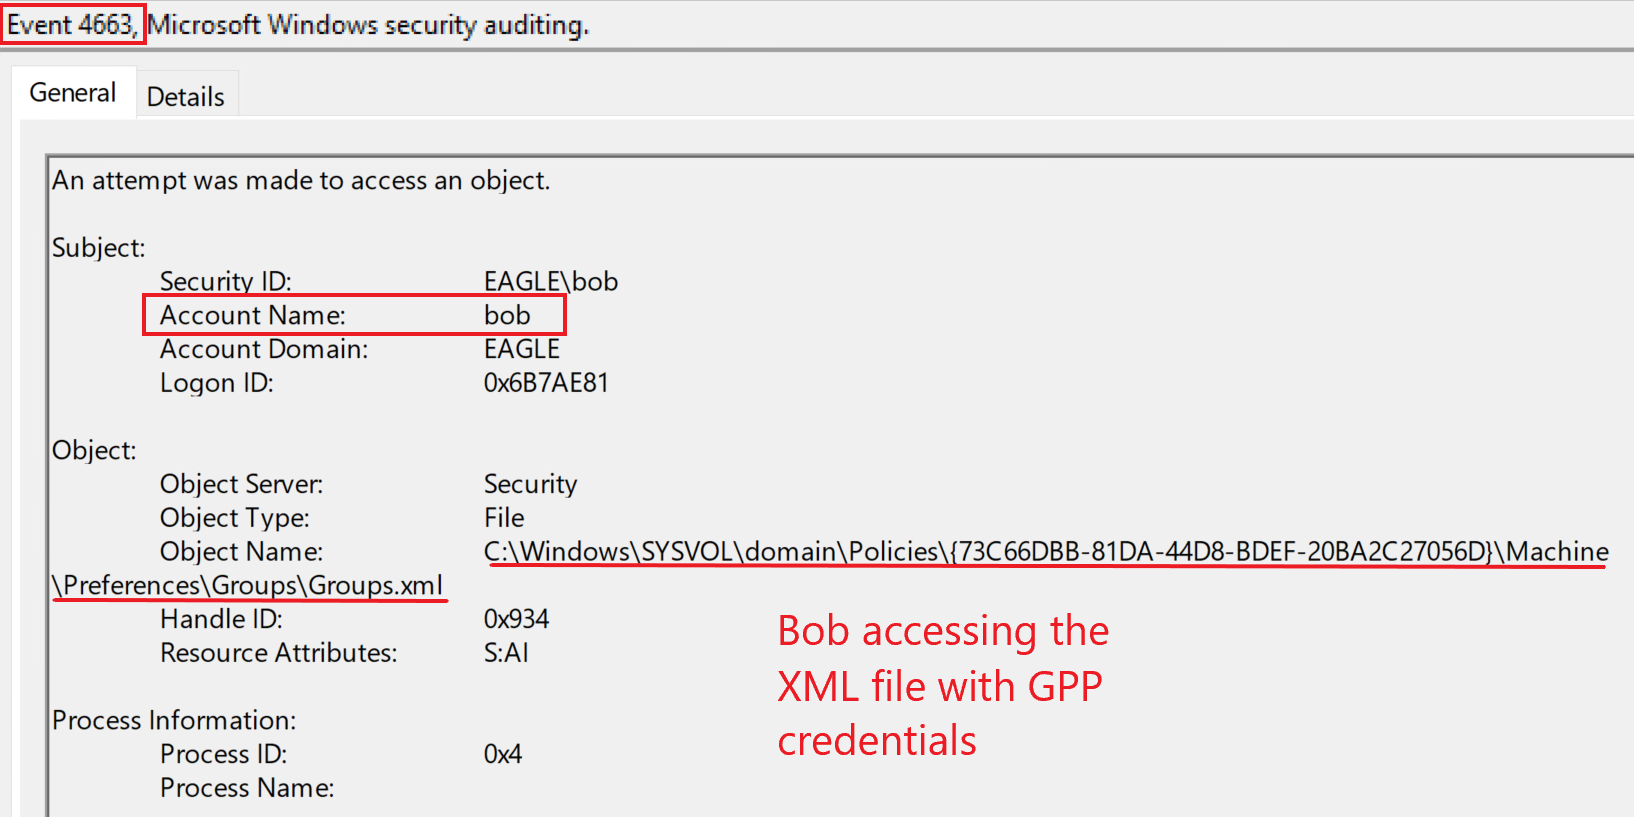Image resolution: width=1634 pixels, height=817 pixels.
Task: Click the Subject section heading
Action: click(x=99, y=247)
